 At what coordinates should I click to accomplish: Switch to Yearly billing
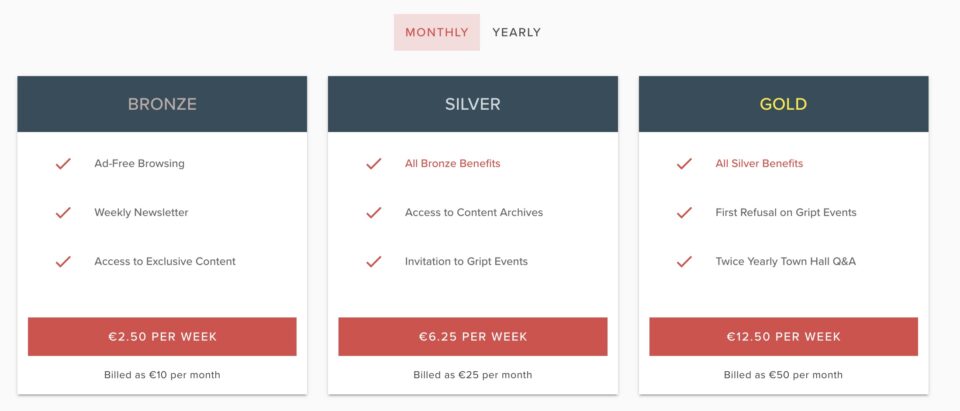516,32
